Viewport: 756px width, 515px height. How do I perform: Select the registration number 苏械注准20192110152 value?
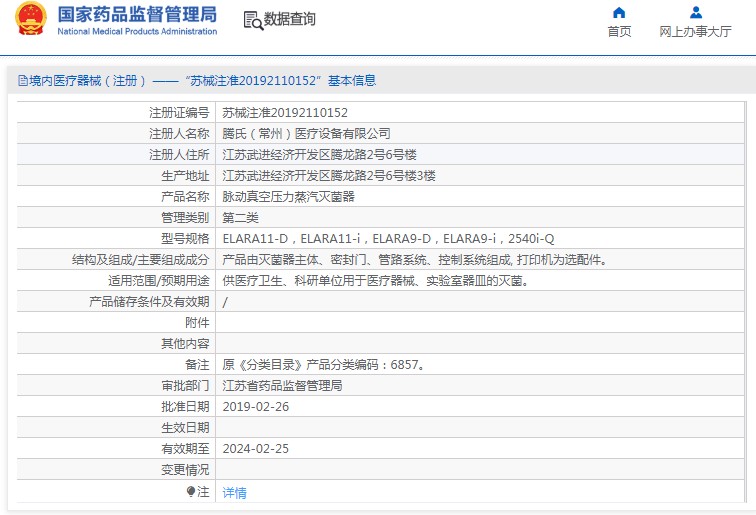tap(285, 113)
